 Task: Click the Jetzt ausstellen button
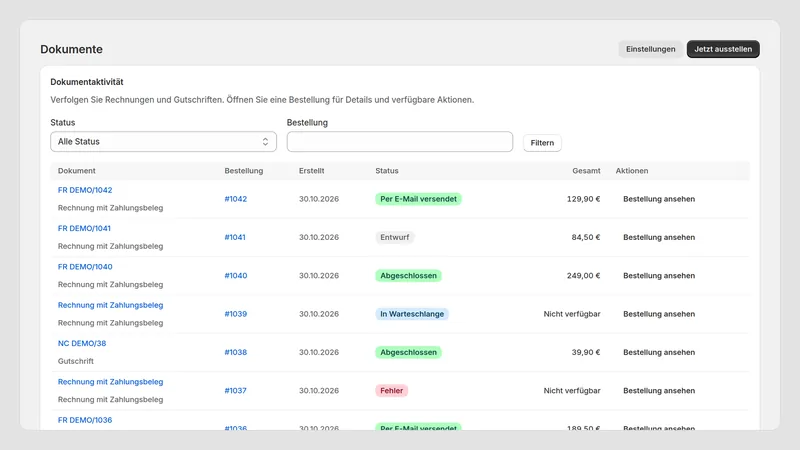coord(723,49)
